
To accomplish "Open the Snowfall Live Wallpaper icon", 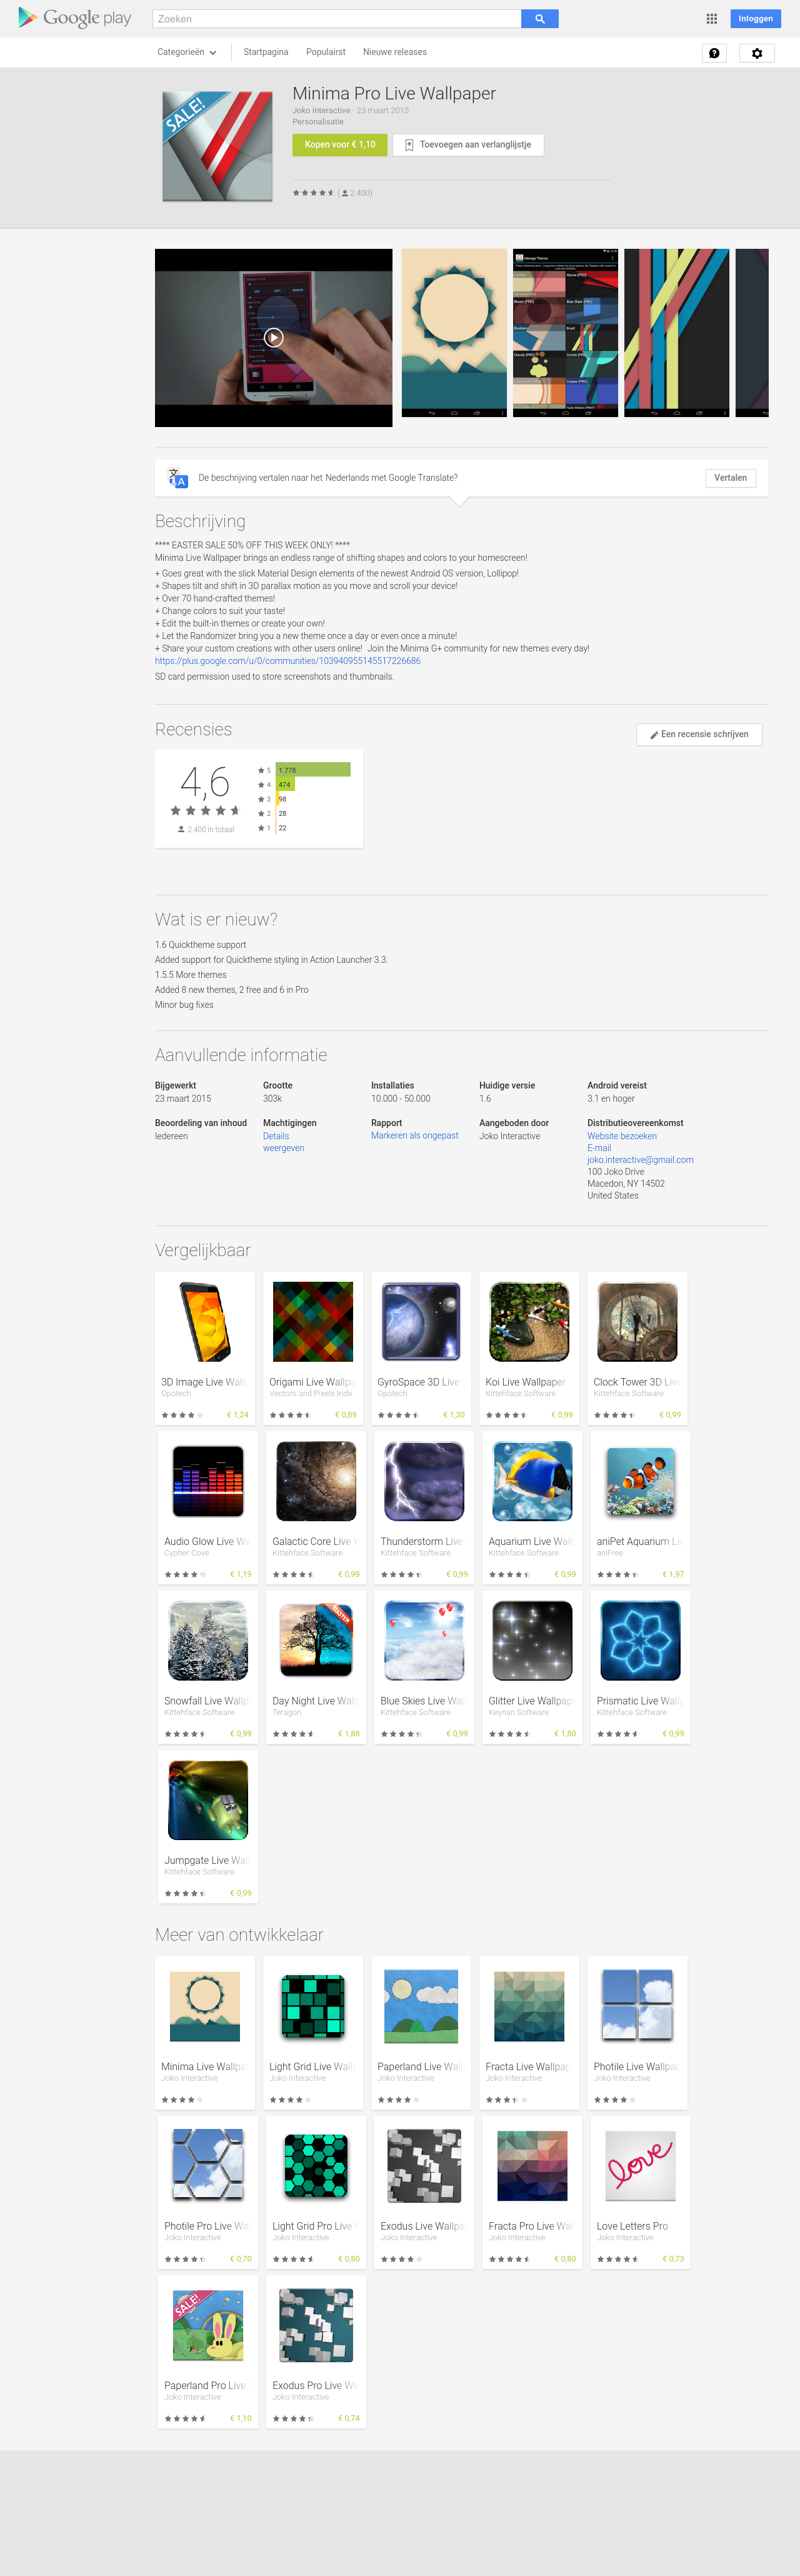I will click(208, 1640).
